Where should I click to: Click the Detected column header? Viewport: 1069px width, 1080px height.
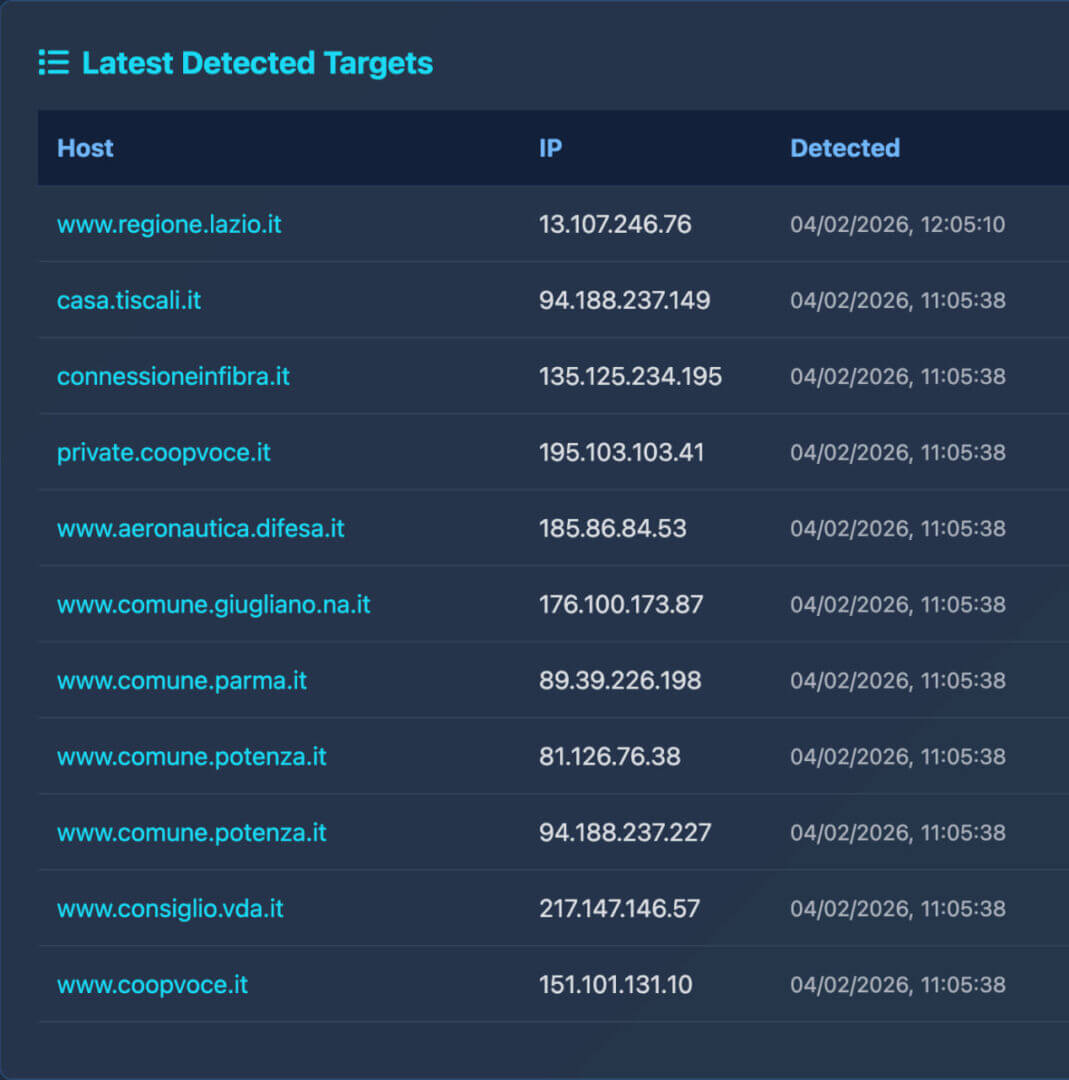click(845, 148)
